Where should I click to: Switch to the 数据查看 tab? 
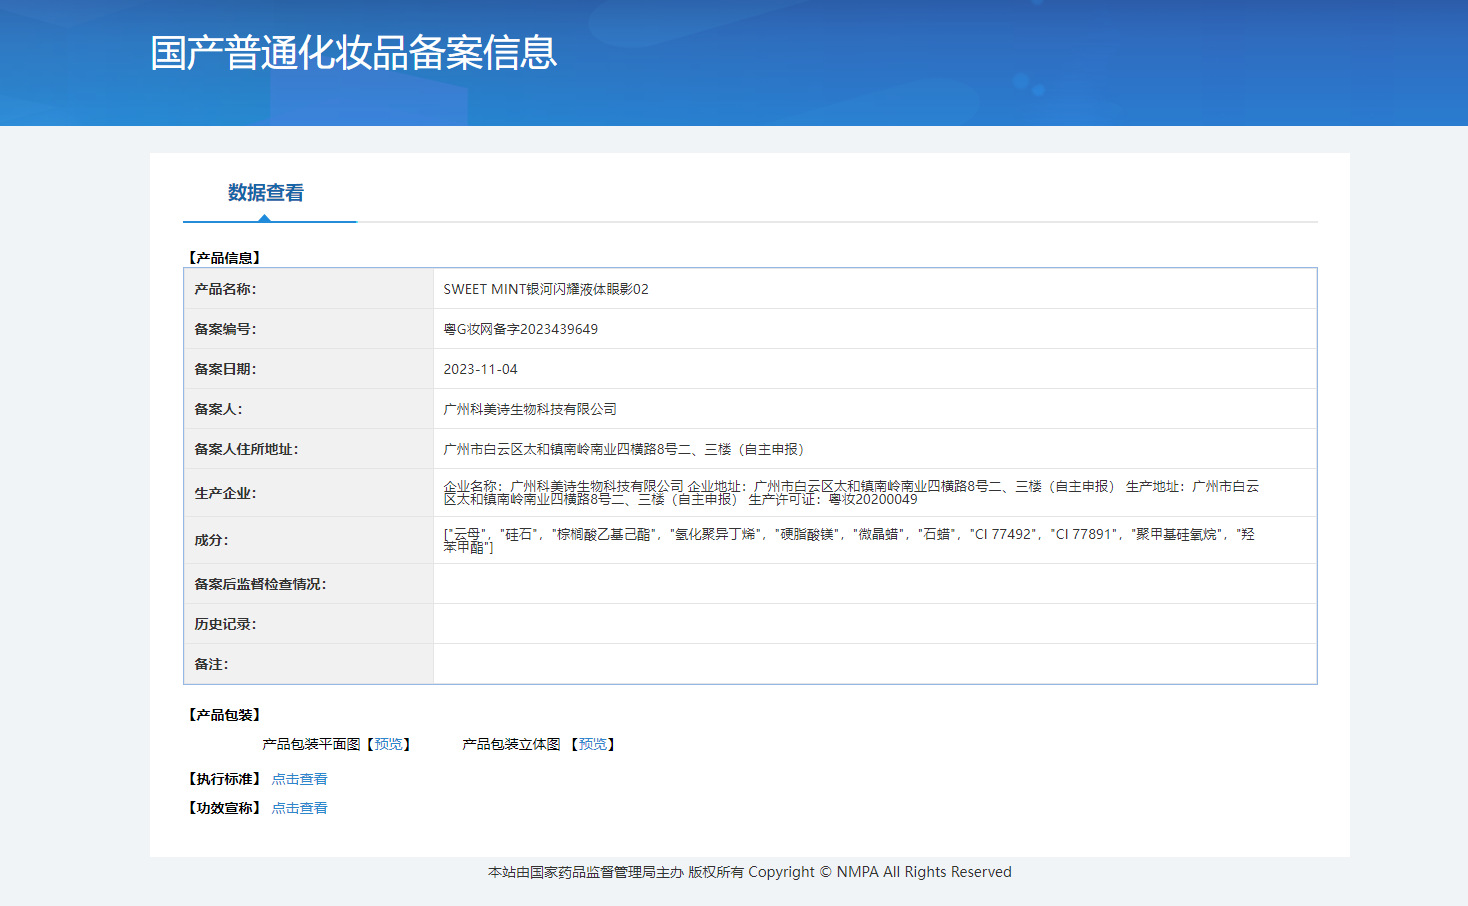(266, 193)
